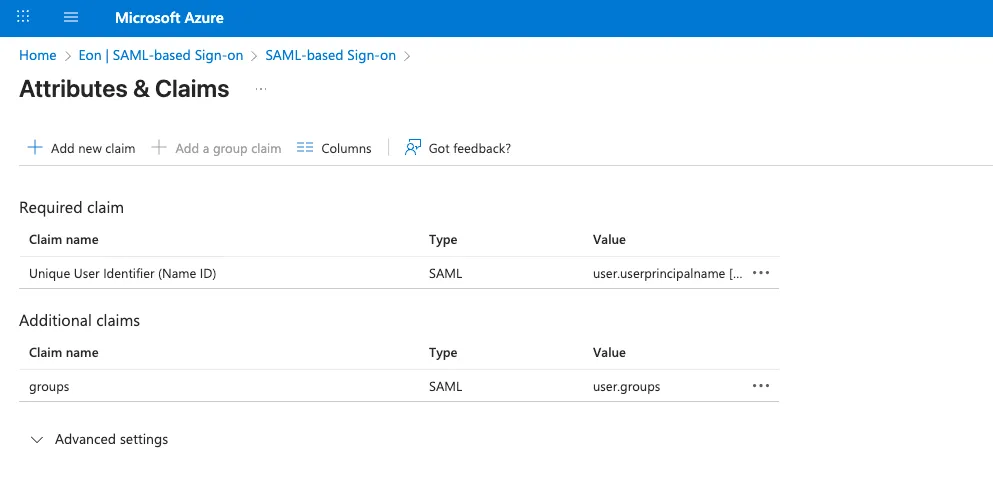
Task: Click user.groups value
Action: [626, 386]
